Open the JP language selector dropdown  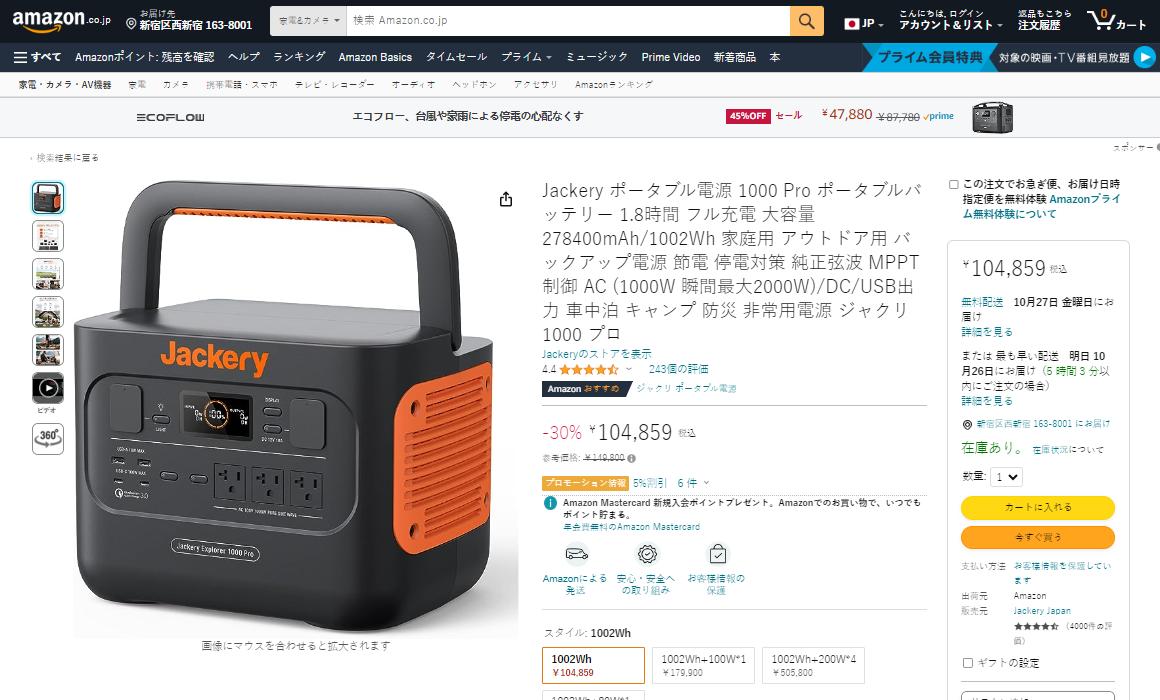click(864, 24)
